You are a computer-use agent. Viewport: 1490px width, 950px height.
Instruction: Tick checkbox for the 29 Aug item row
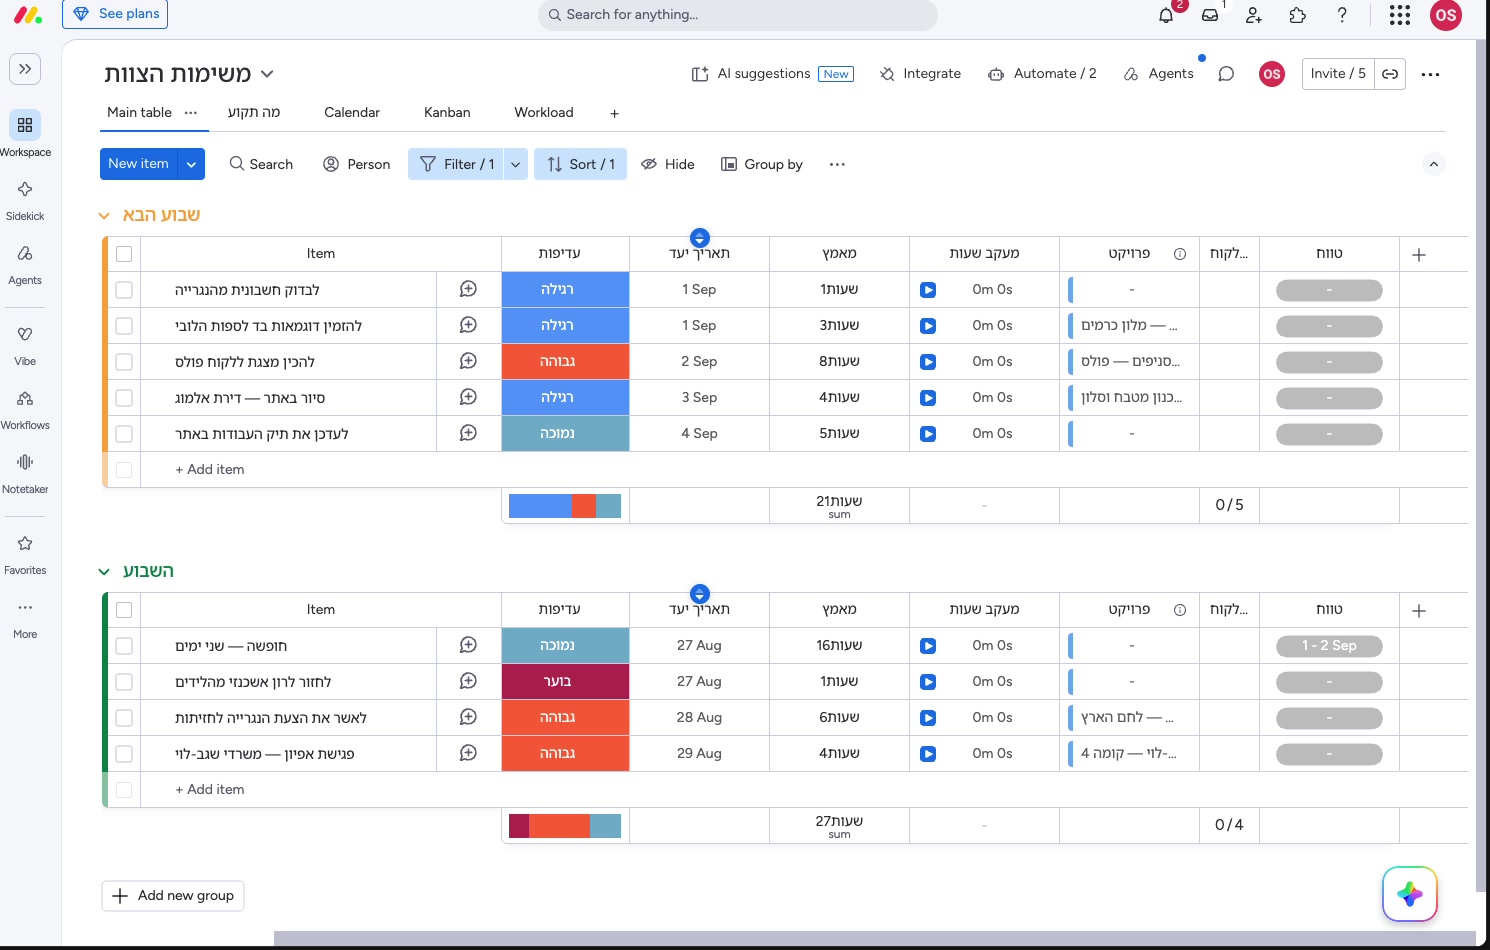(124, 754)
